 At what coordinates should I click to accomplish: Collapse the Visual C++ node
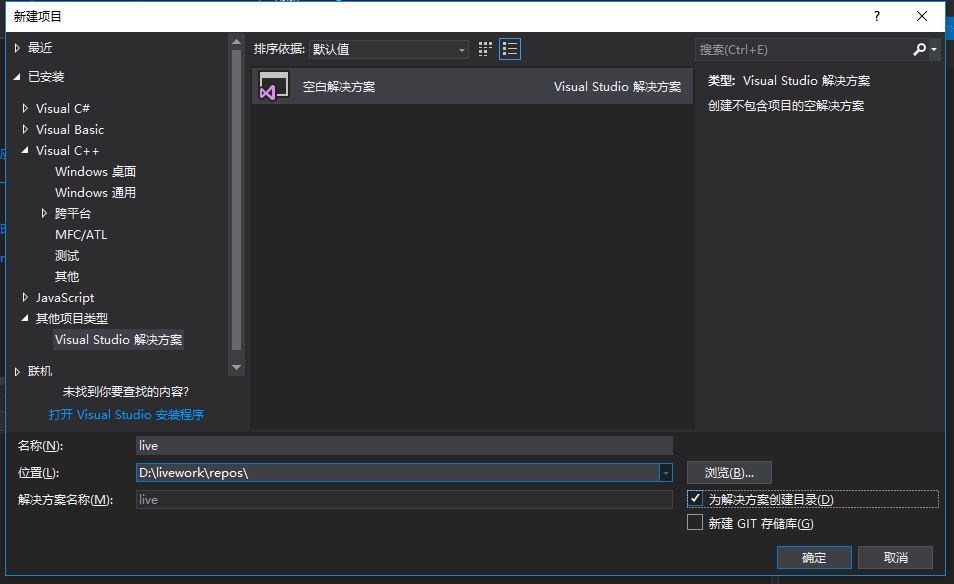tap(25, 150)
